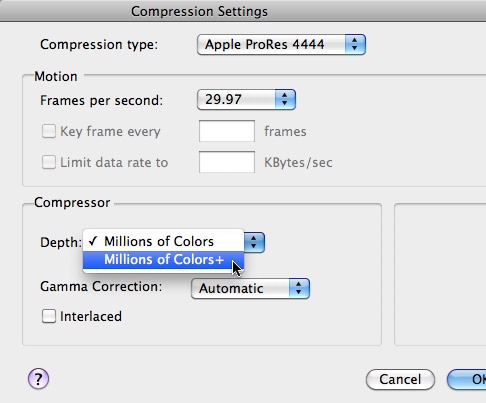Open the Automatic gamma correction dropdown
The image size is (486, 403).
coord(250,288)
